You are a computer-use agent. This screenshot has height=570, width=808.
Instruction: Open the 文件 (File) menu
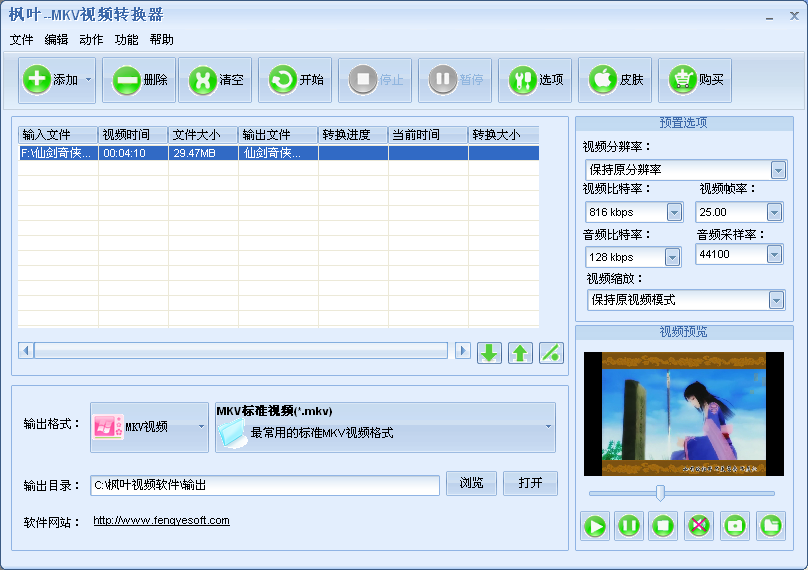21,40
